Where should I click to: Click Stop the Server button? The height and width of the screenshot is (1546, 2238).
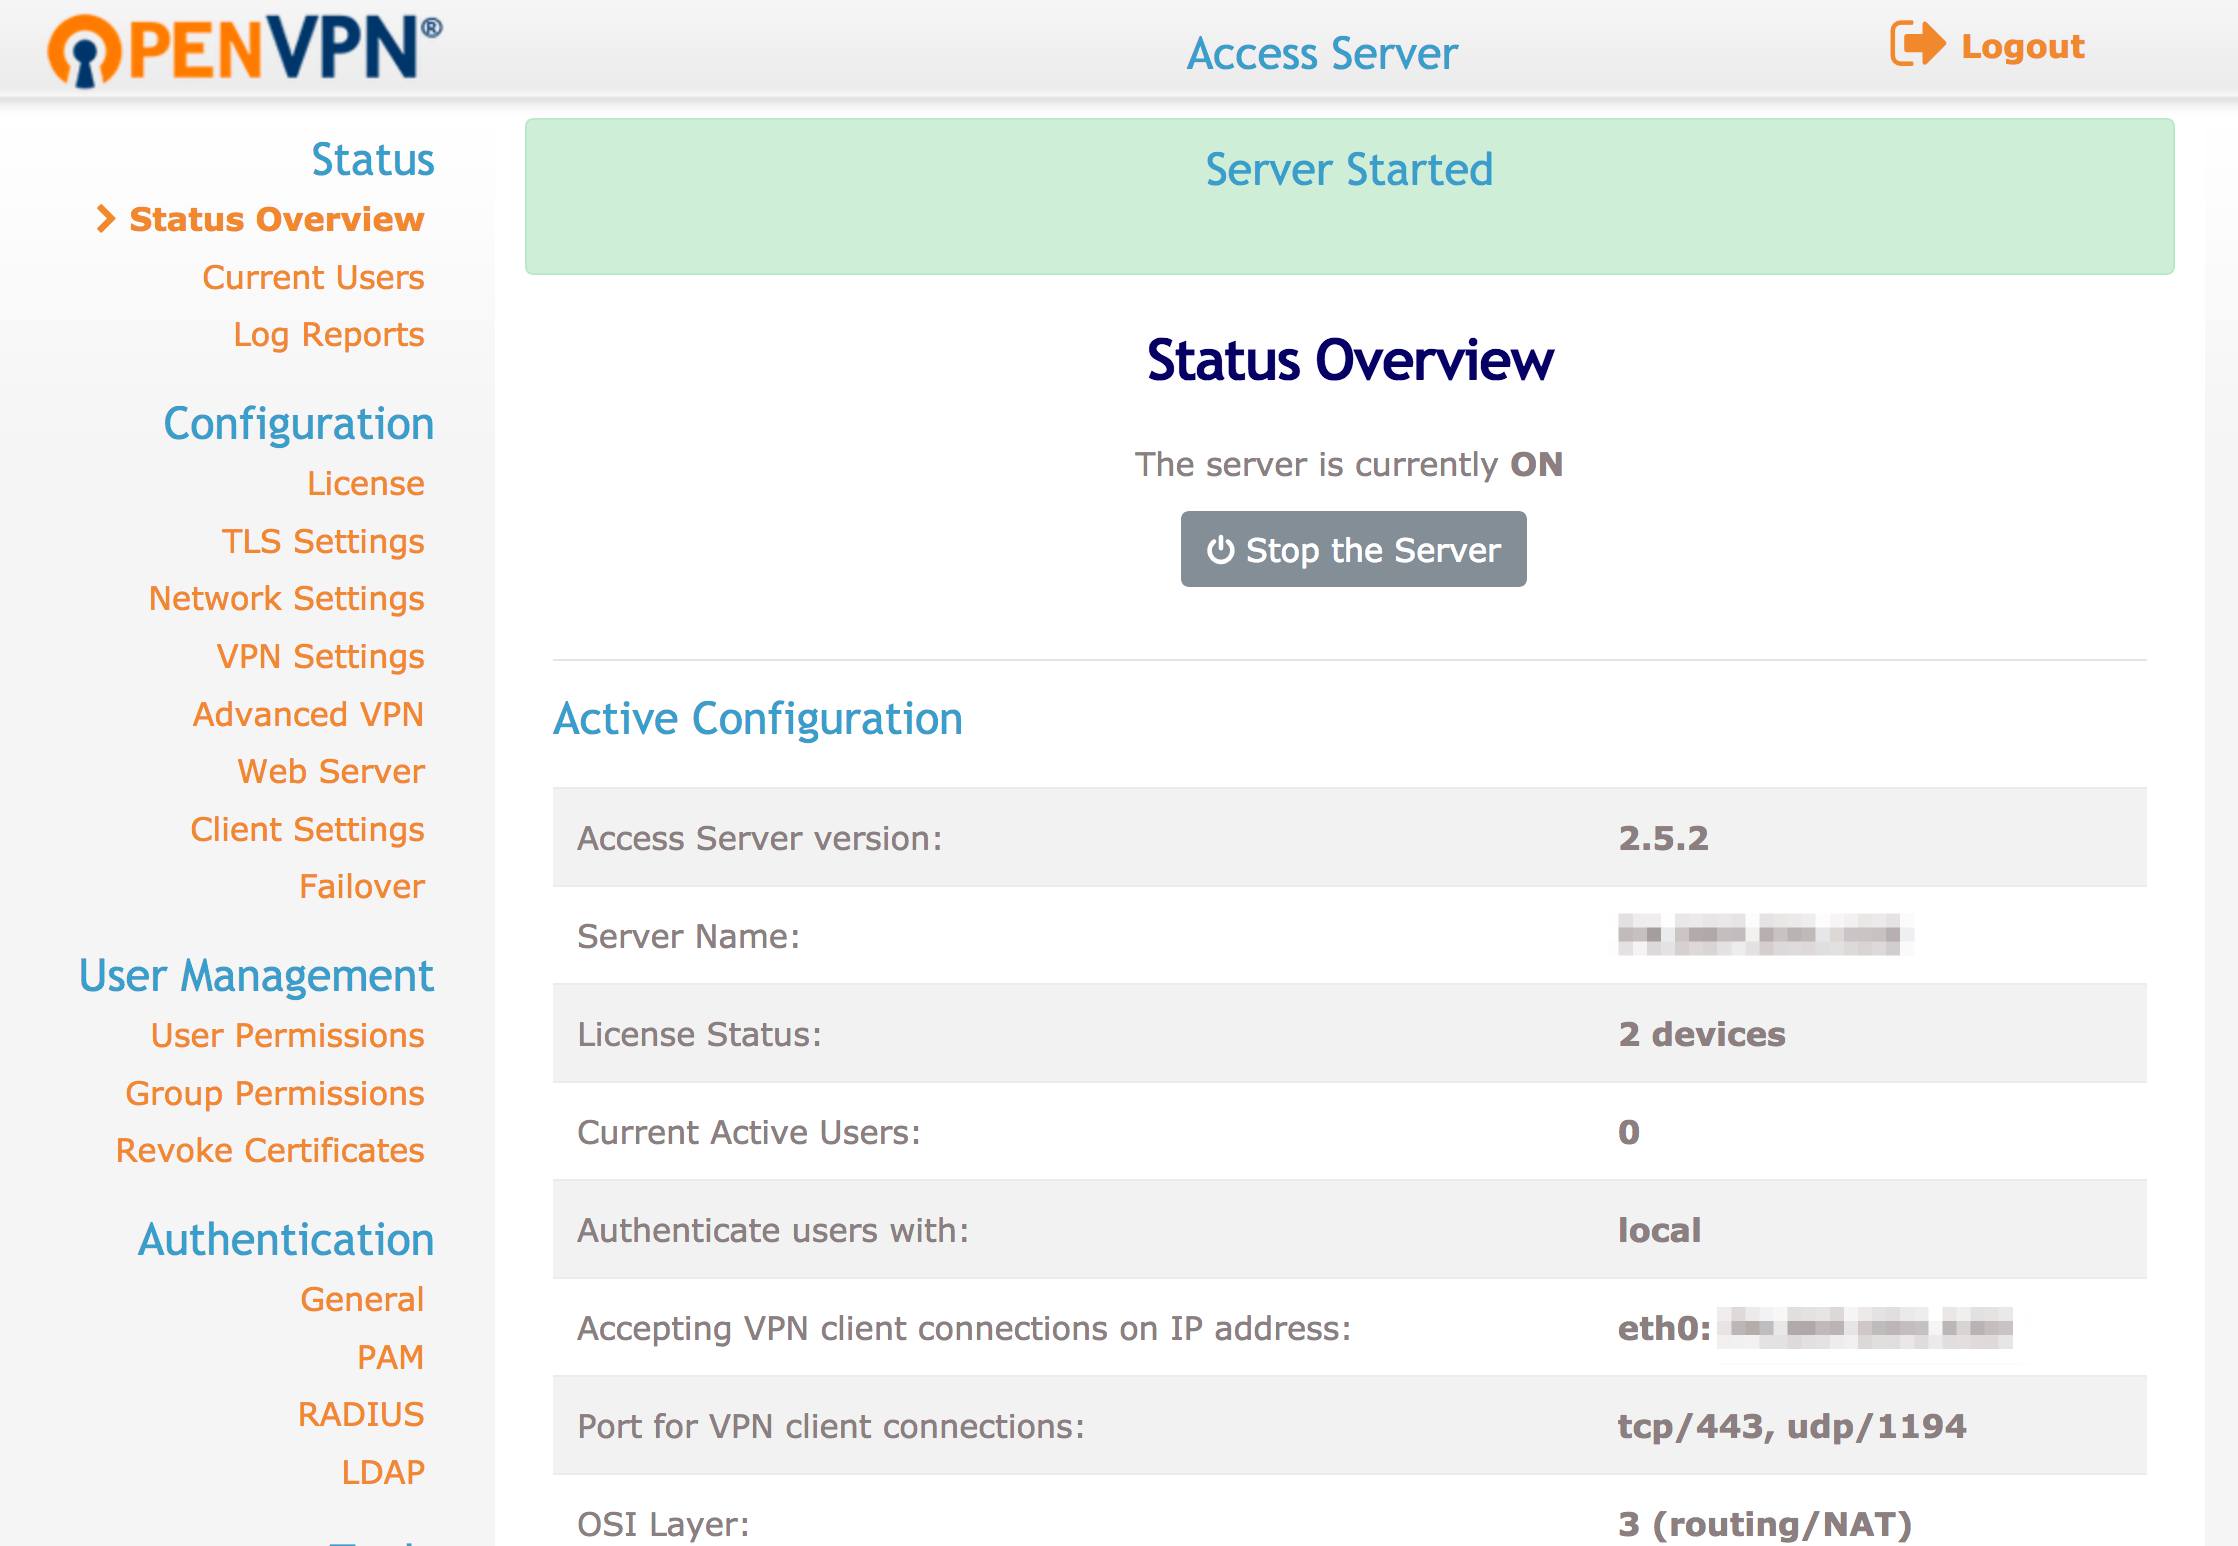1352,548
